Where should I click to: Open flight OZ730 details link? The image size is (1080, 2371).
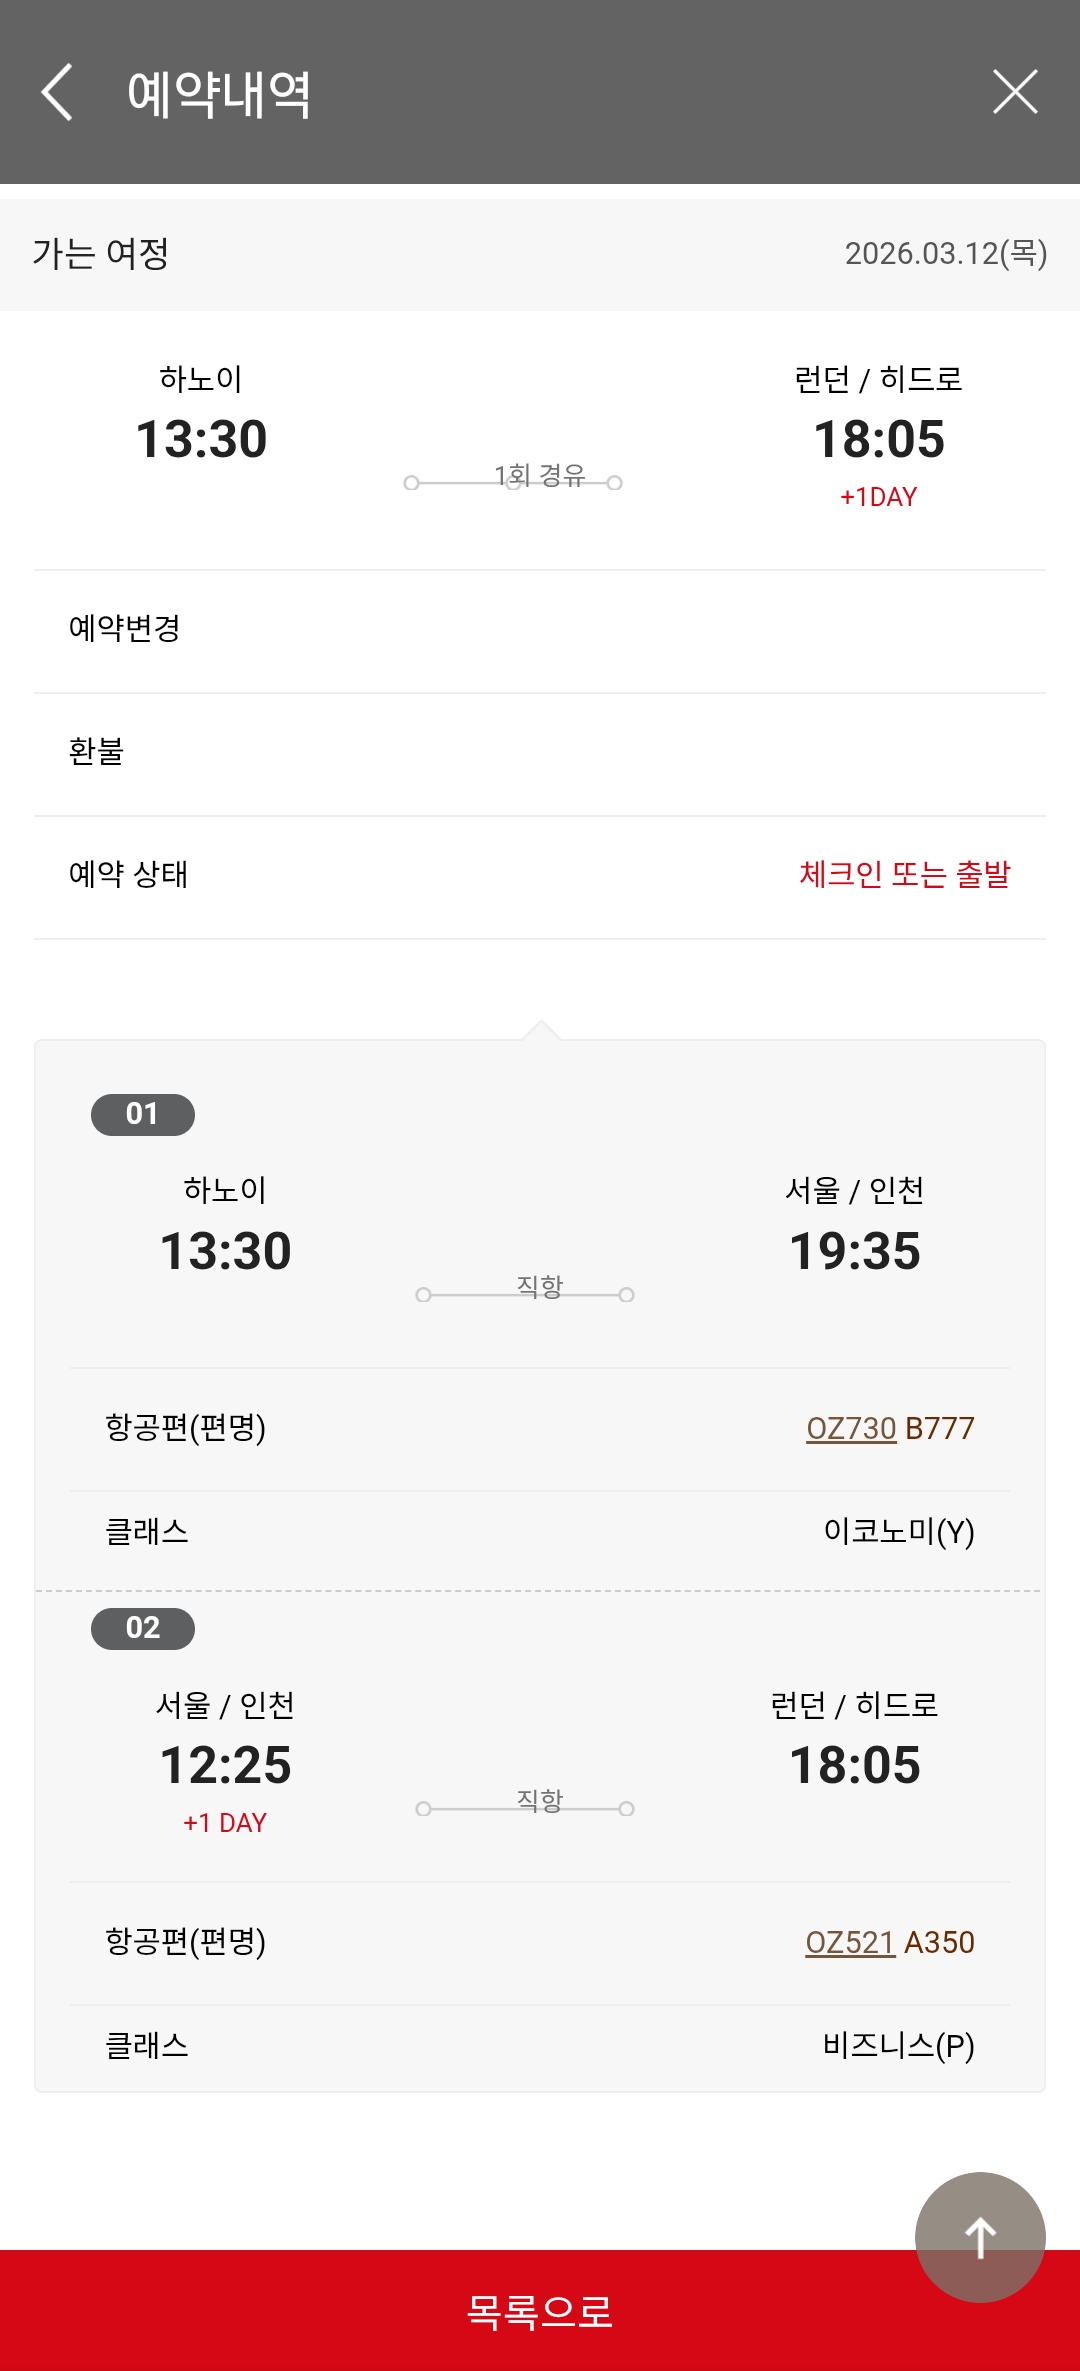coord(851,1428)
